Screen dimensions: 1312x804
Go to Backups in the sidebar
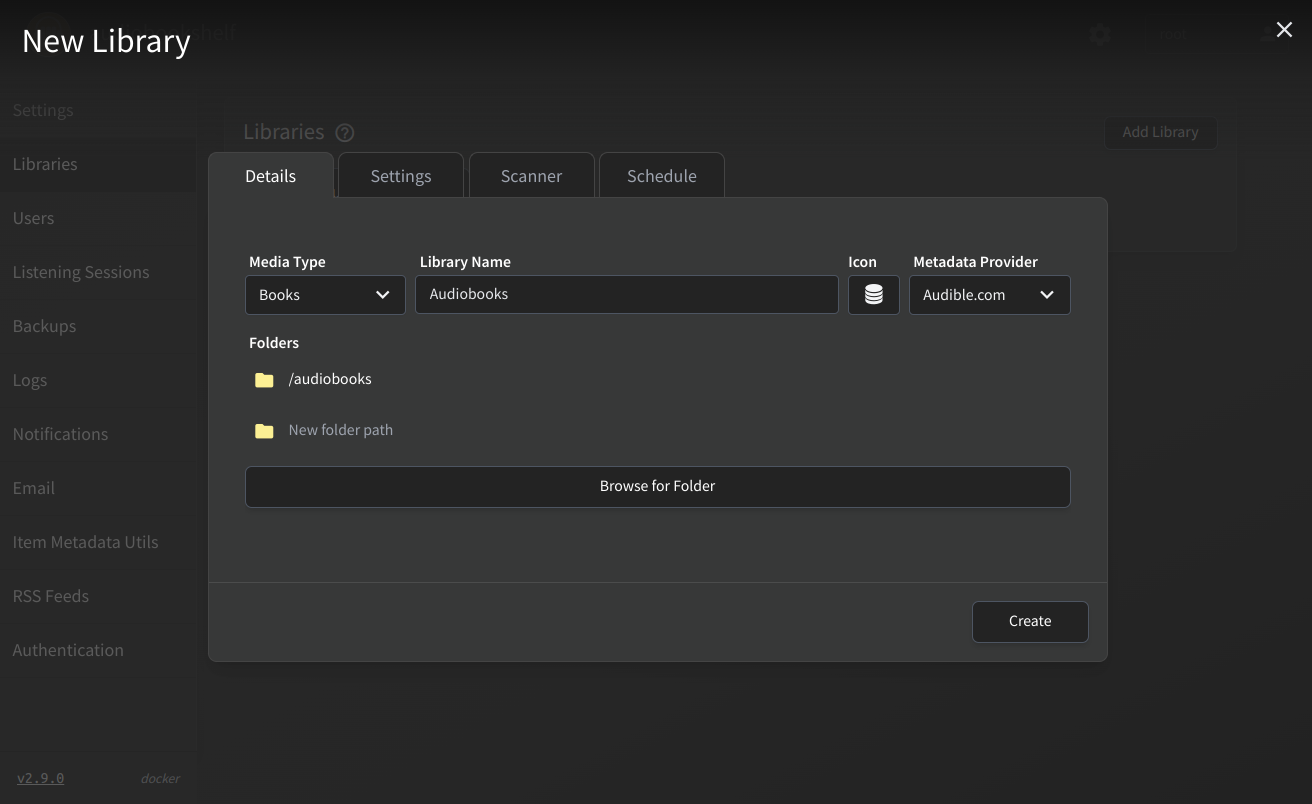pos(44,326)
